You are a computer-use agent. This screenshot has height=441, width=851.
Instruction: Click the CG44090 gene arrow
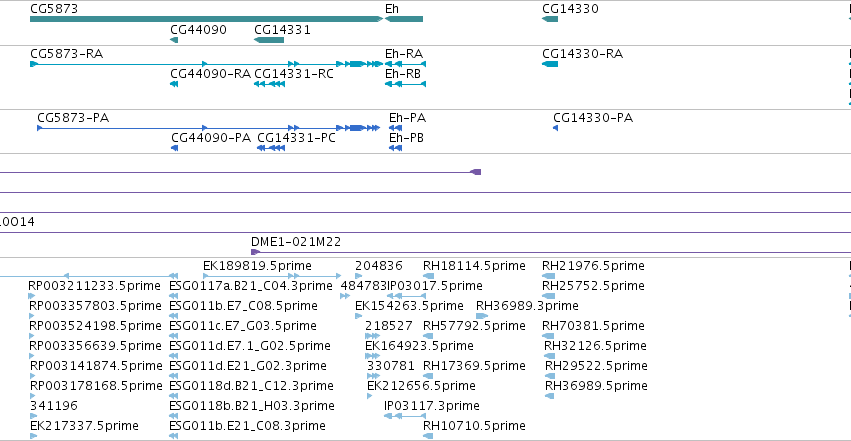click(x=174, y=40)
